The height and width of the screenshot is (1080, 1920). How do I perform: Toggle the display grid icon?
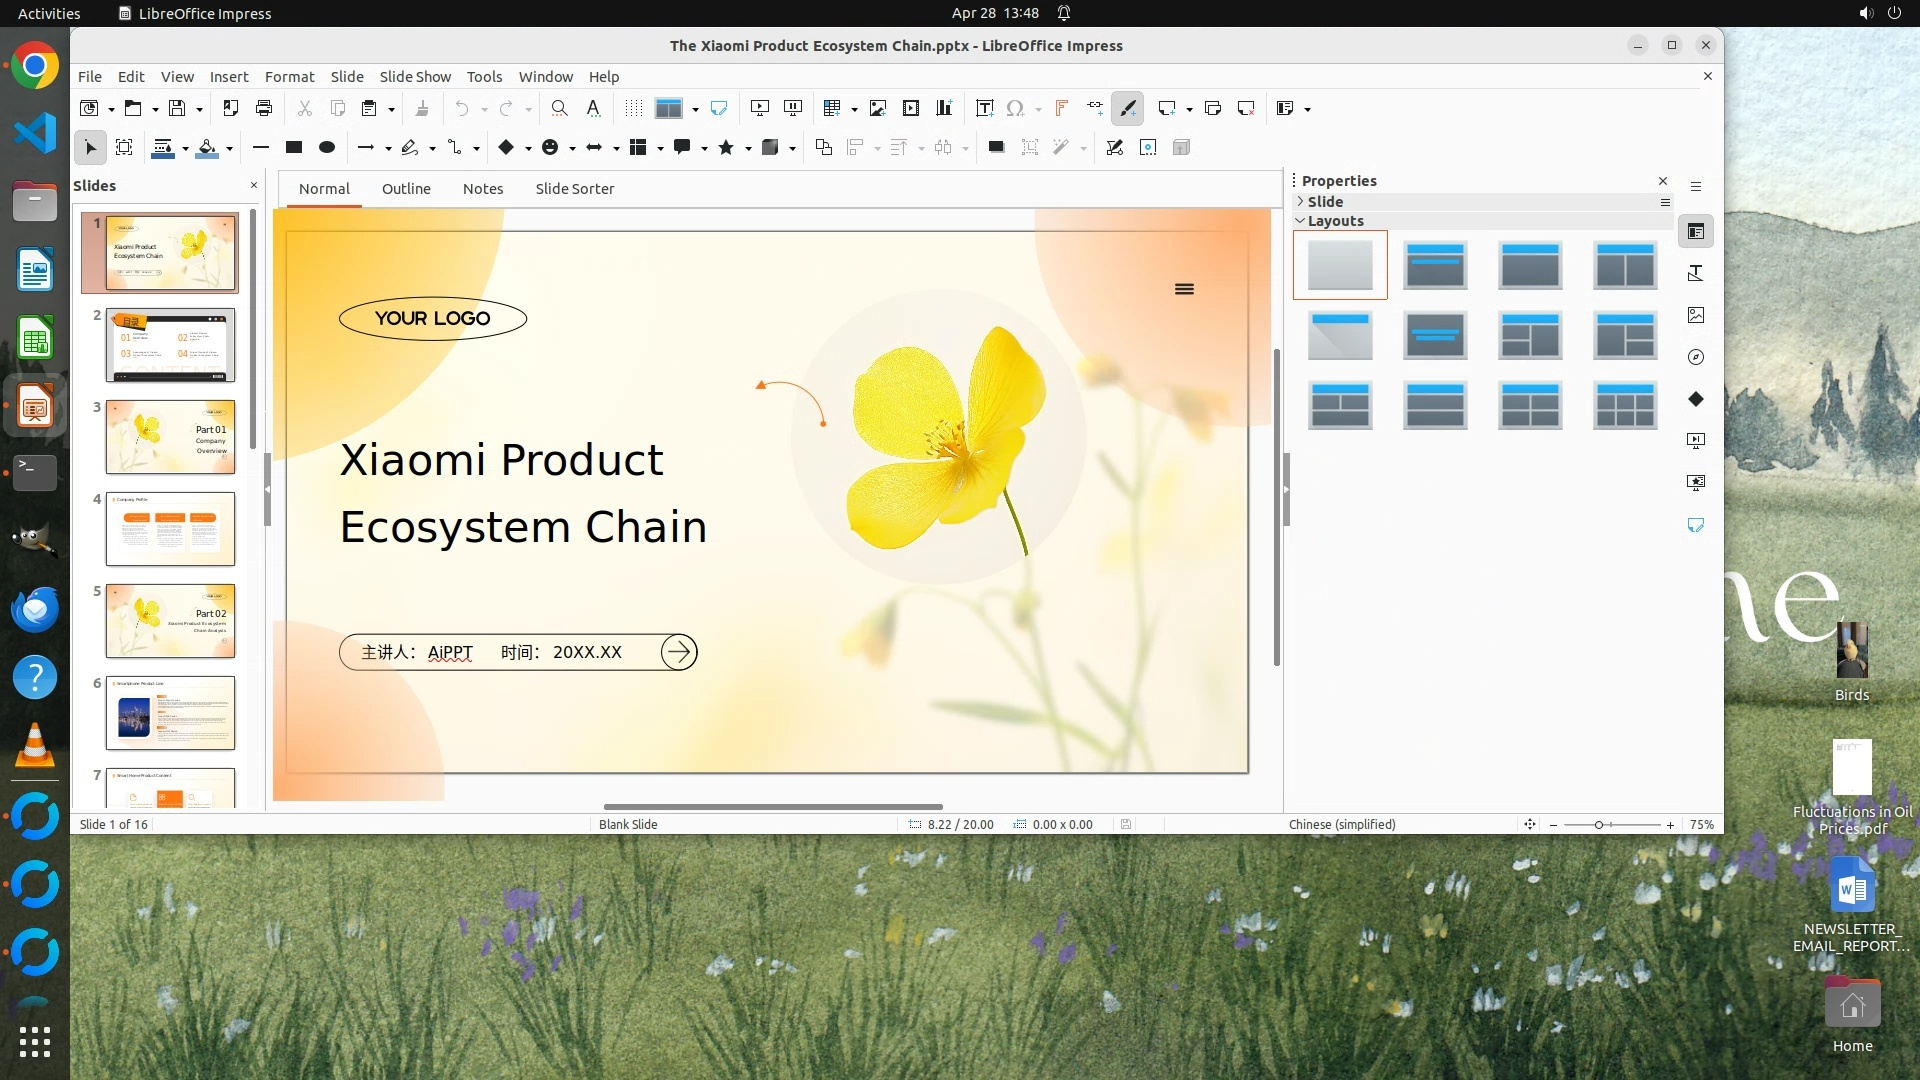pos(633,108)
